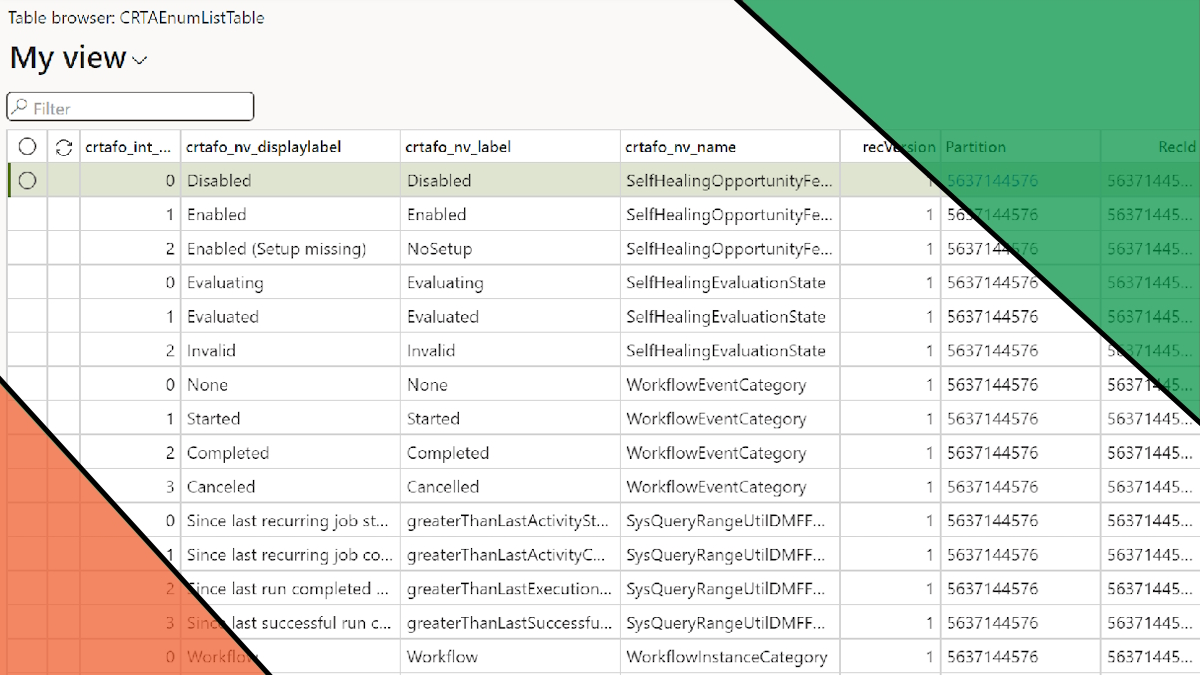
Task: Click the 'Table browser: CRTAEnumListTable' title text
Action: pos(136,18)
